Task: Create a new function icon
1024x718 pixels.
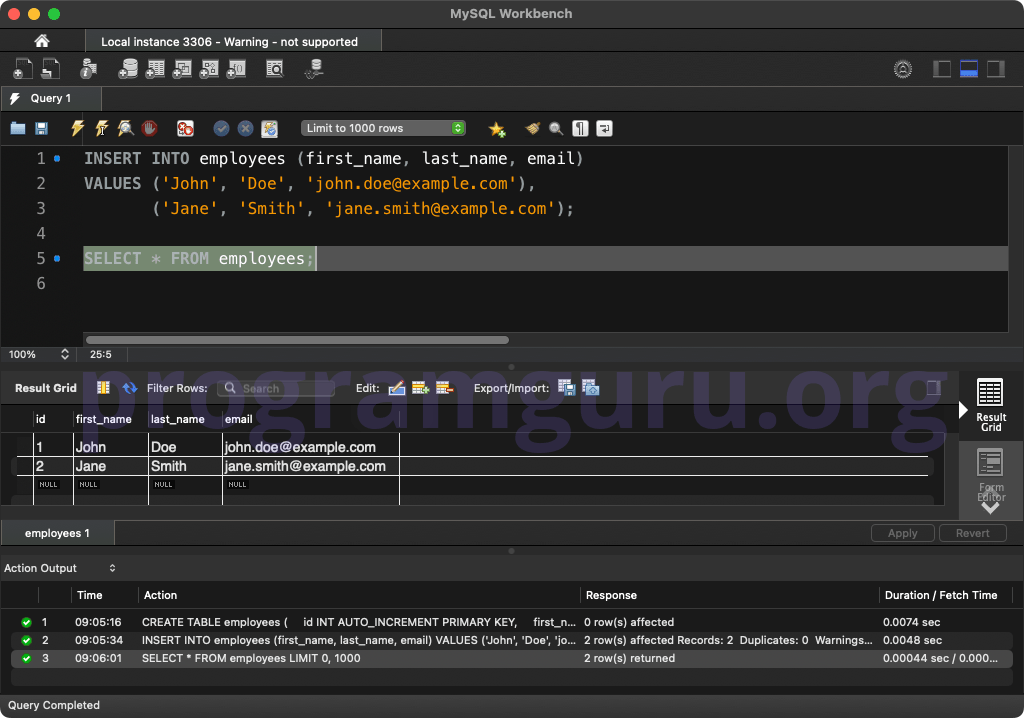Action: [x=236, y=69]
